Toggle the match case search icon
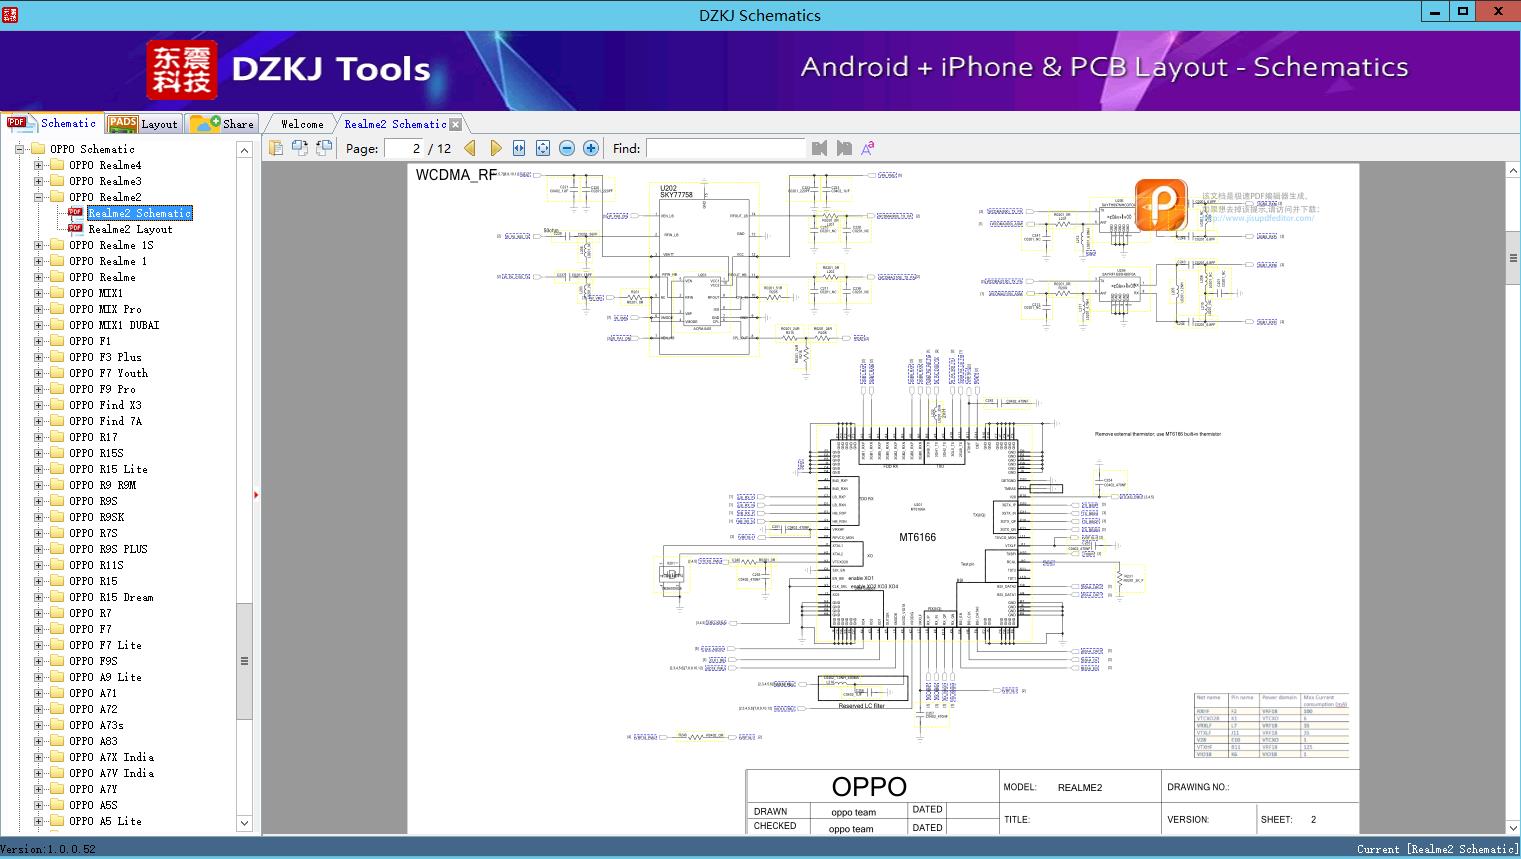Screen dimensions: 1521x859 click(867, 148)
